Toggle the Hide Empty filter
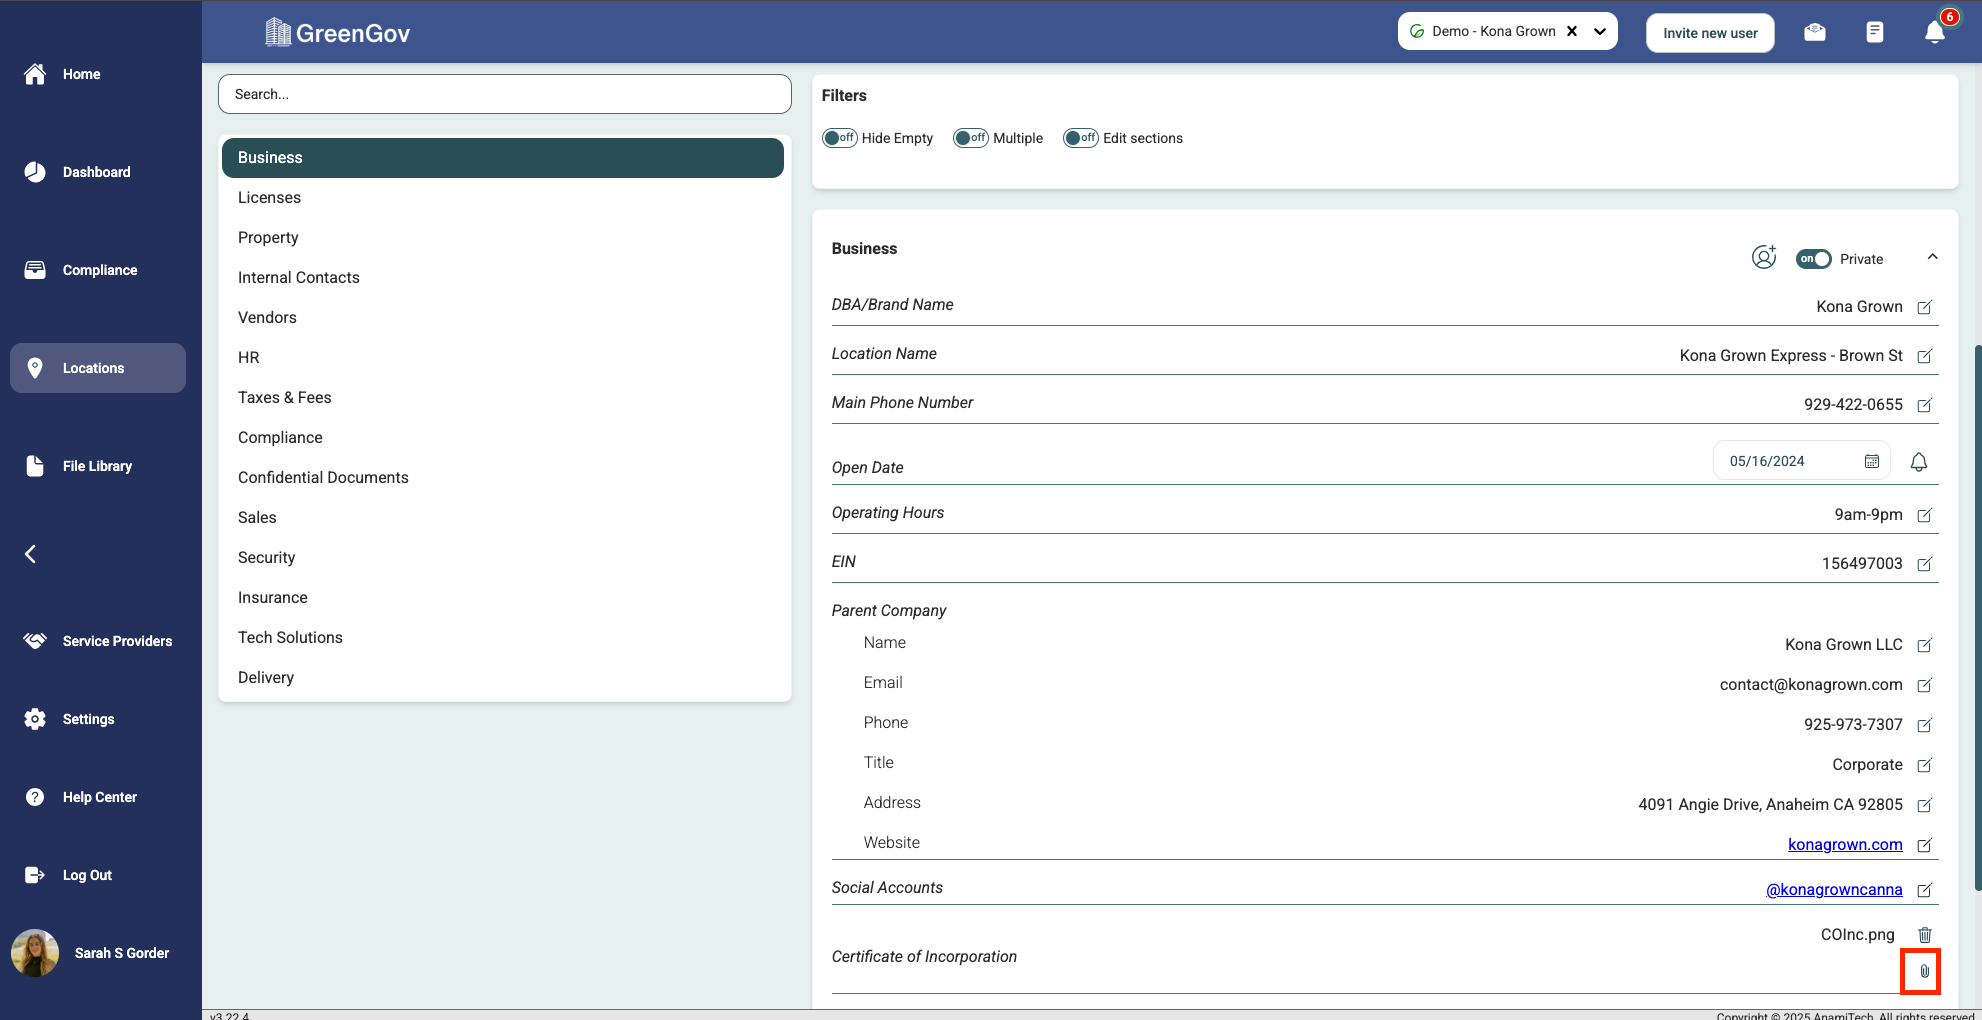Viewport: 1982px width, 1020px height. (840, 138)
